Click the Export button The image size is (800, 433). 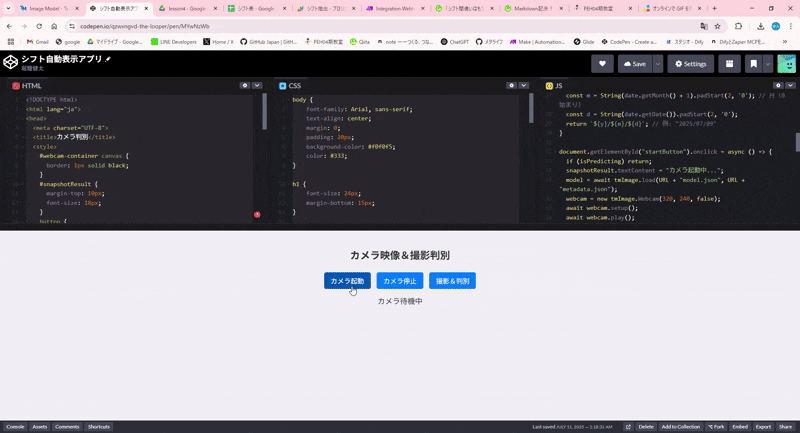pyautogui.click(x=763, y=427)
